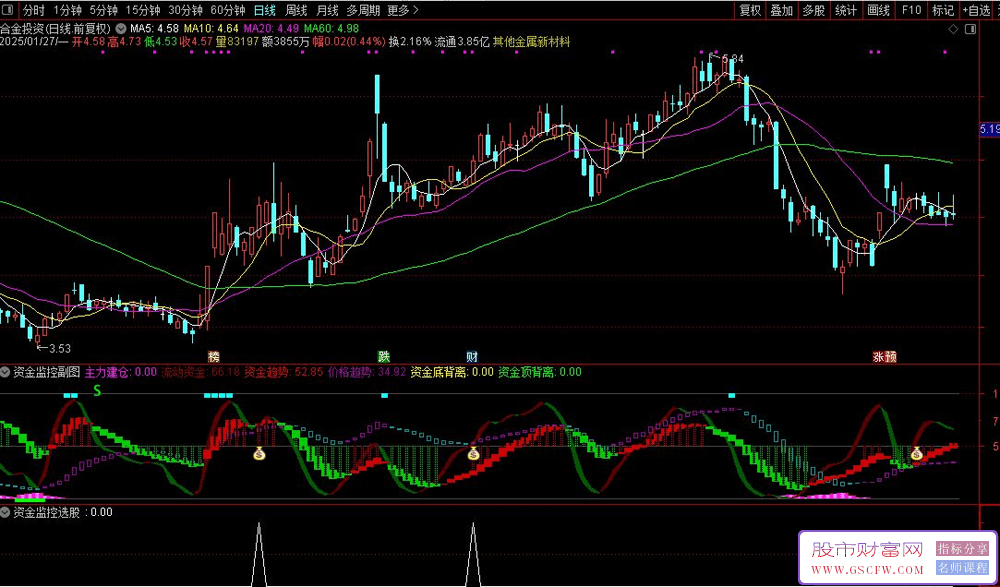Click the 流动资金 indicator value
This screenshot has height=587, width=1000.
pos(201,371)
